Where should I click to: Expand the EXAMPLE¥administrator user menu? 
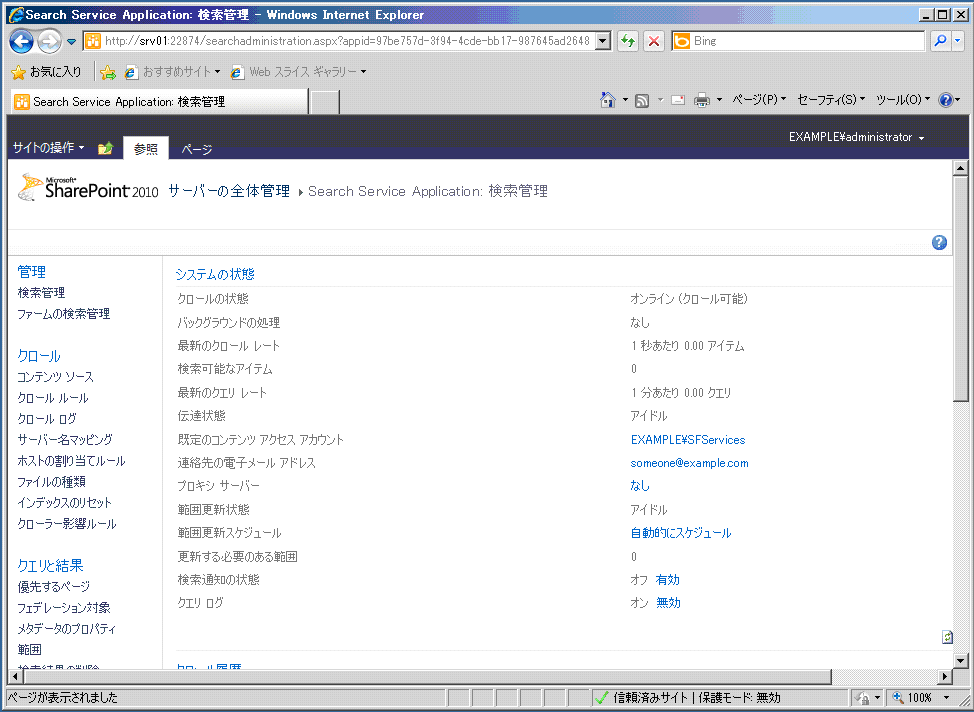pyautogui.click(x=857, y=137)
